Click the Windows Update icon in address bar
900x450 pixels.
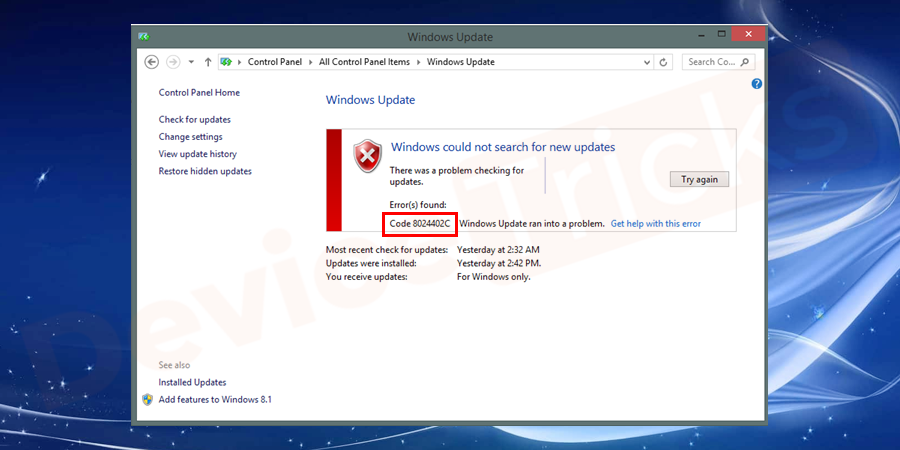pyautogui.click(x=226, y=62)
